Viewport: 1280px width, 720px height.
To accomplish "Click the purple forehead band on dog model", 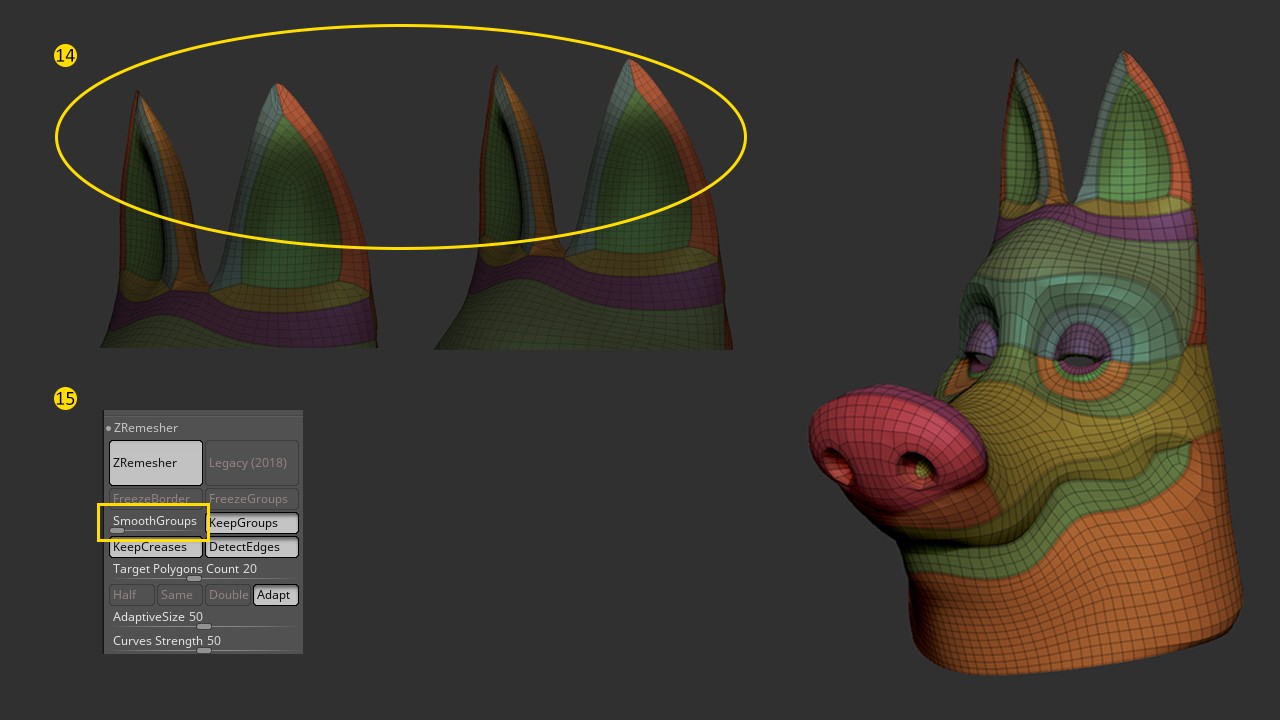I will [1100, 223].
